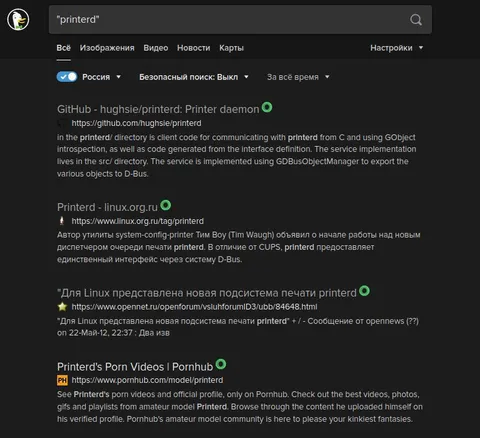Click the https://github.com/hughsie/printerd URL
This screenshot has height=438, width=480.
136,123
